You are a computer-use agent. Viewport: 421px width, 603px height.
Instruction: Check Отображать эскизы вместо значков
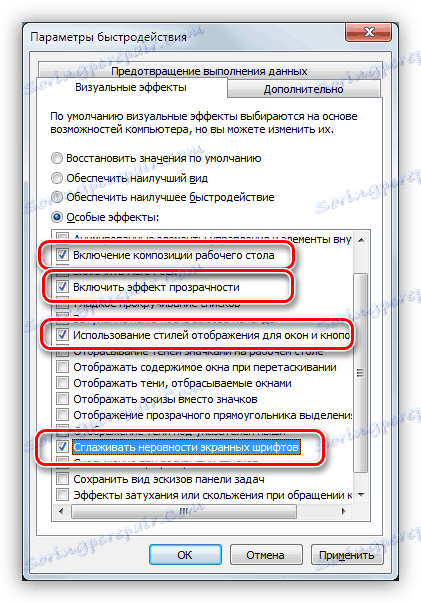click(x=62, y=399)
